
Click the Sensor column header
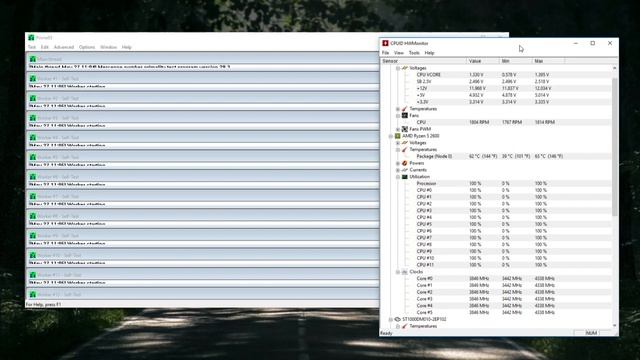pyautogui.click(x=423, y=61)
